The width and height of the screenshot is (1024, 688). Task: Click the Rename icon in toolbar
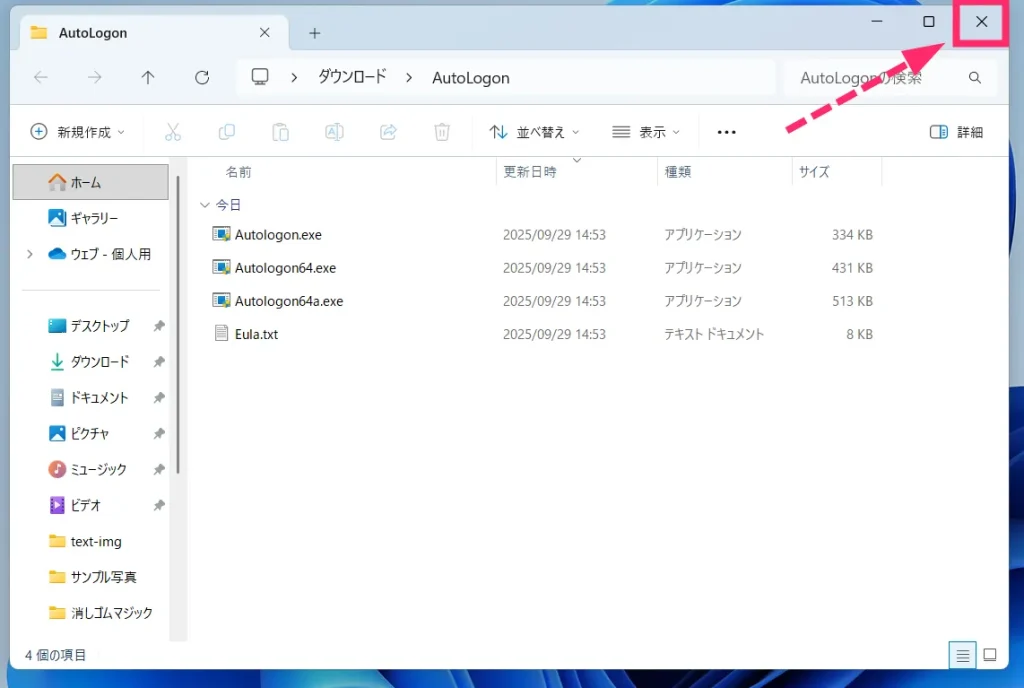pos(334,133)
